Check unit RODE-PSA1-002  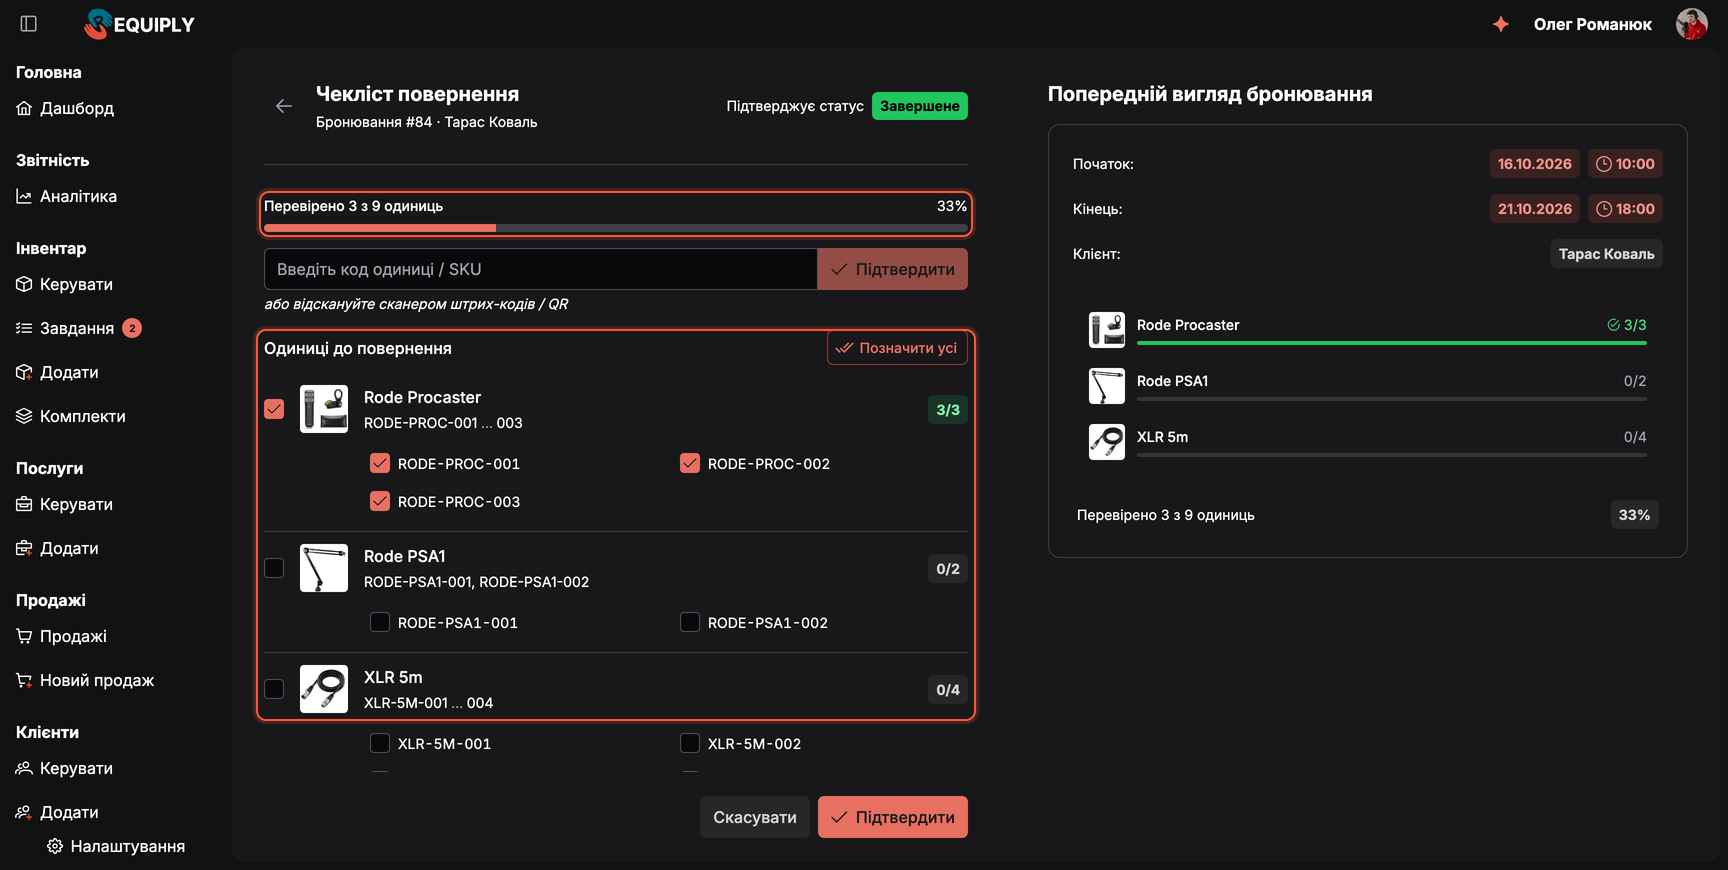tap(690, 622)
